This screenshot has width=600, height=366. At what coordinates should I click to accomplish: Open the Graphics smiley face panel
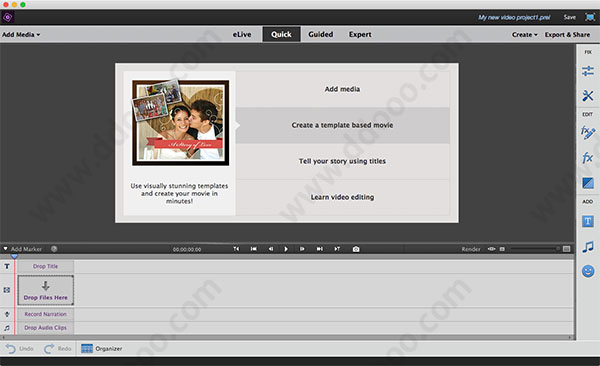point(588,271)
